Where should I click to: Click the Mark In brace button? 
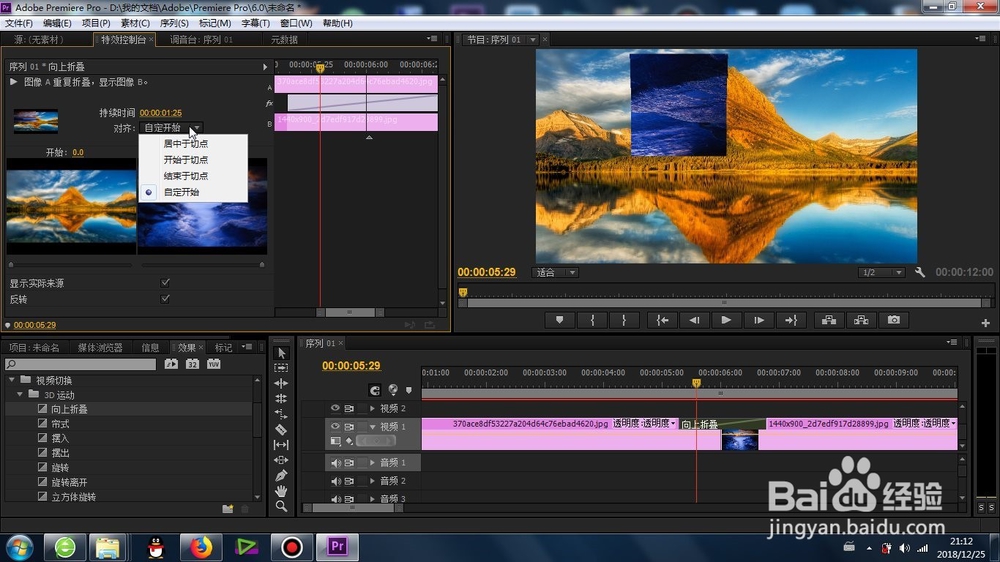coord(592,320)
